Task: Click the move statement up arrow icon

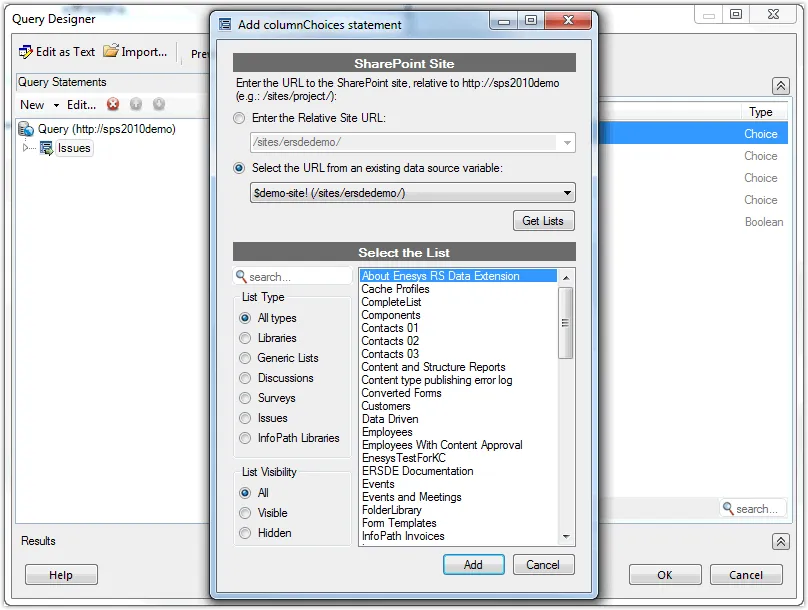Action: click(x=136, y=105)
